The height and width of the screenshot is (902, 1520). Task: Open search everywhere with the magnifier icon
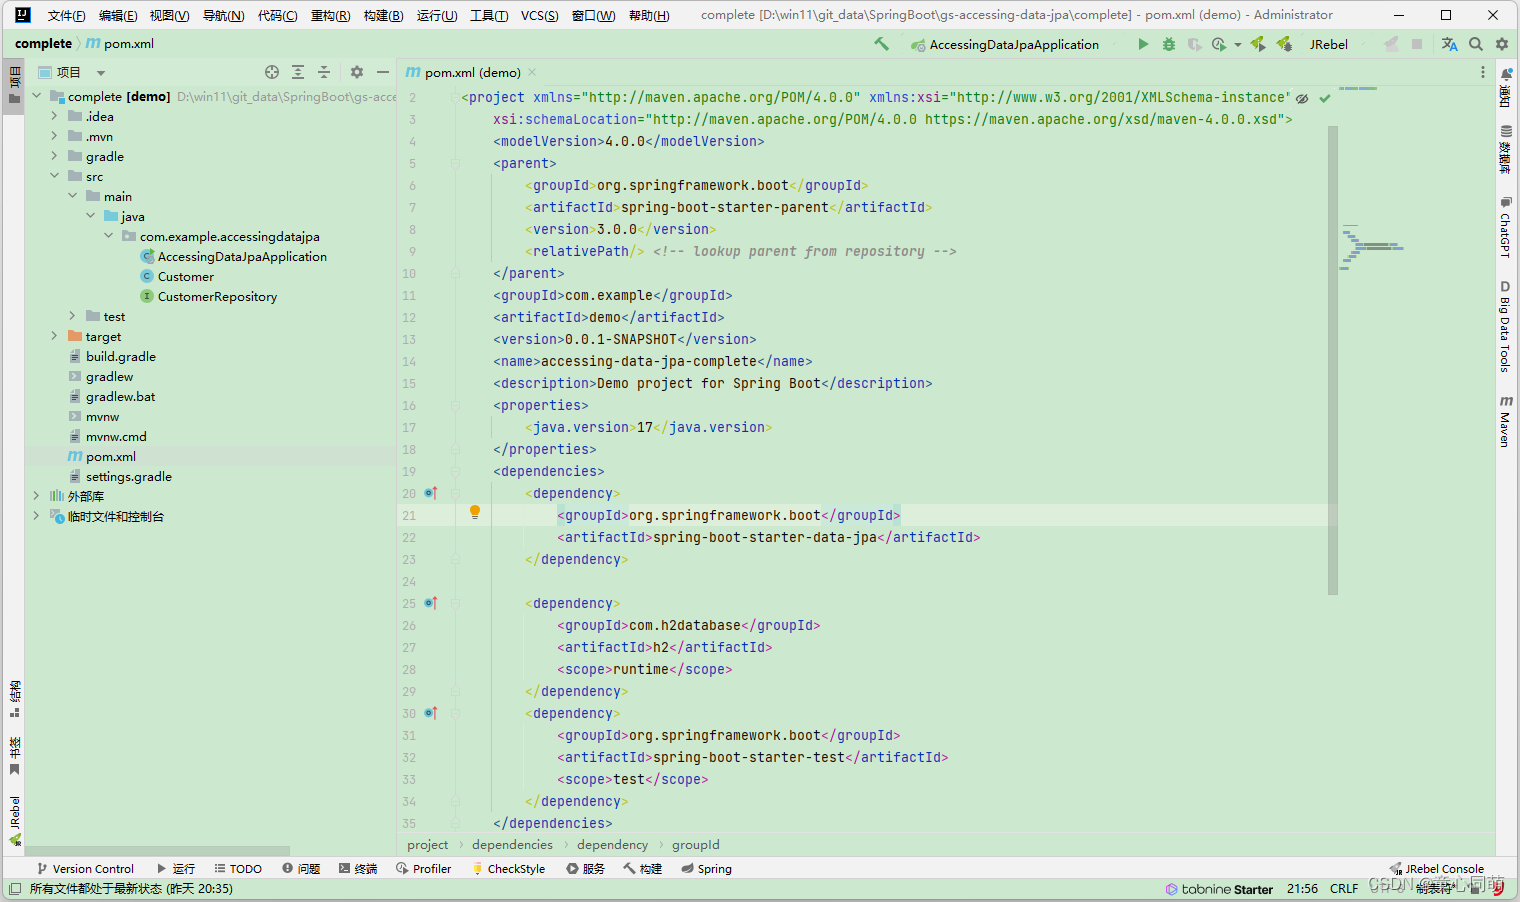point(1475,44)
